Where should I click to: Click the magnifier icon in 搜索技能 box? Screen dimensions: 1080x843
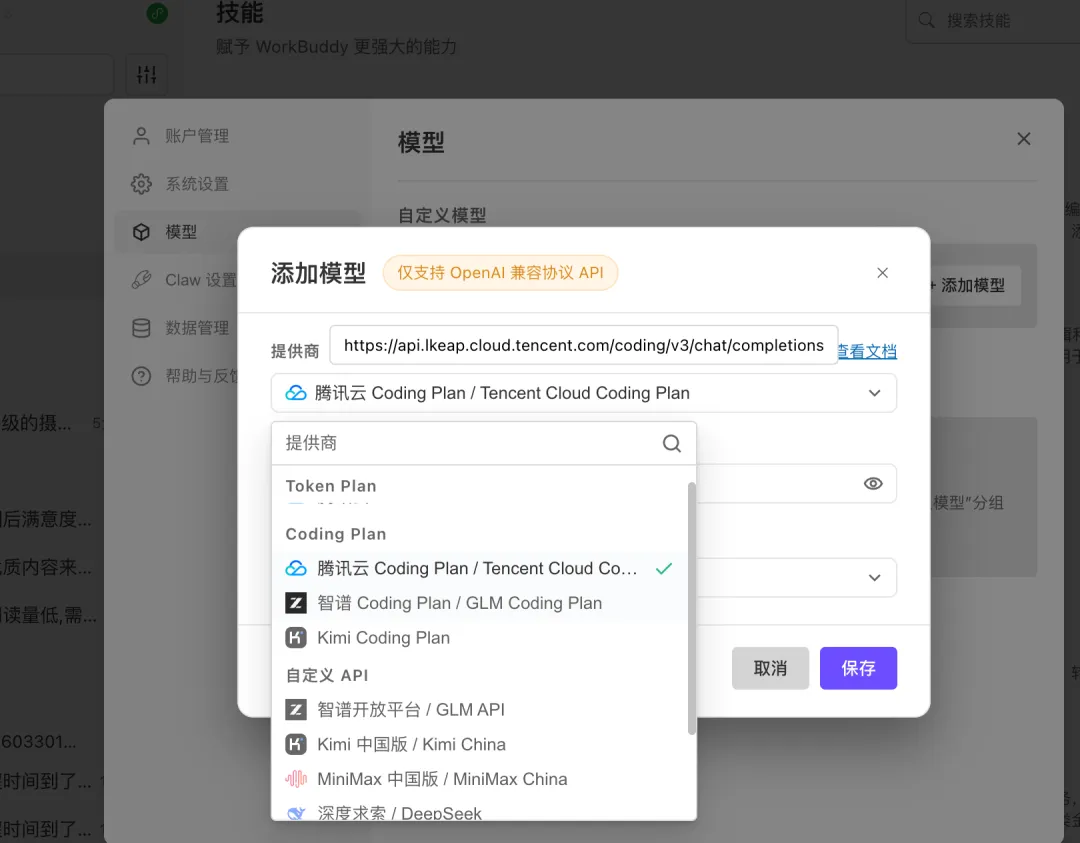pyautogui.click(x=926, y=21)
